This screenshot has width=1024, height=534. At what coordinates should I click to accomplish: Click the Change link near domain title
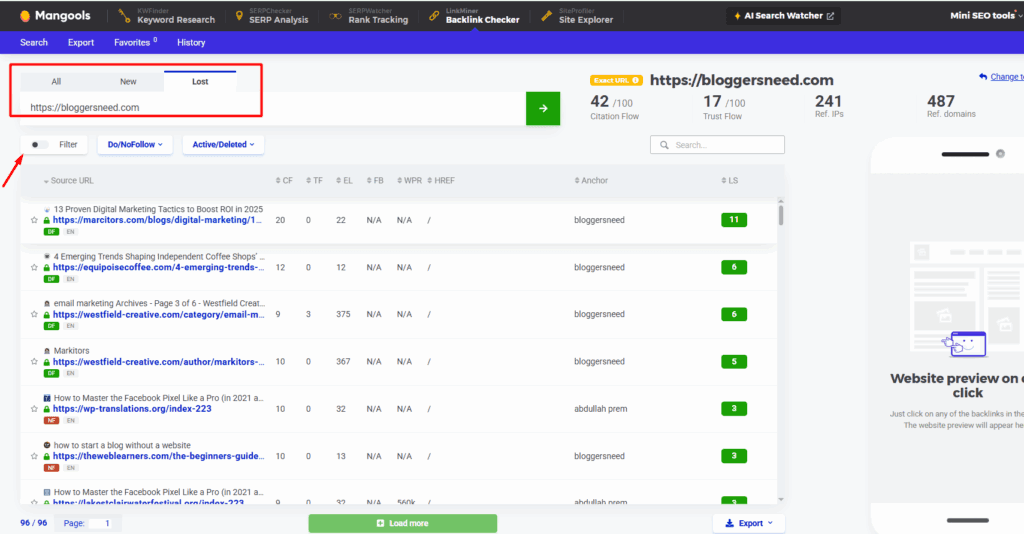(x=1001, y=77)
